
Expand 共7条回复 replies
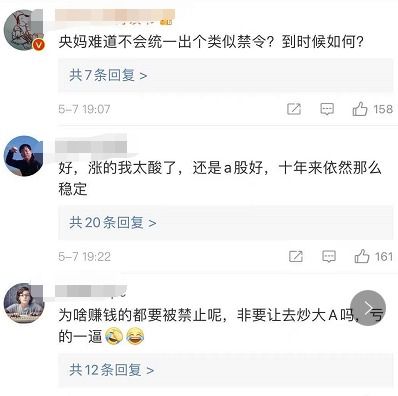(108, 75)
